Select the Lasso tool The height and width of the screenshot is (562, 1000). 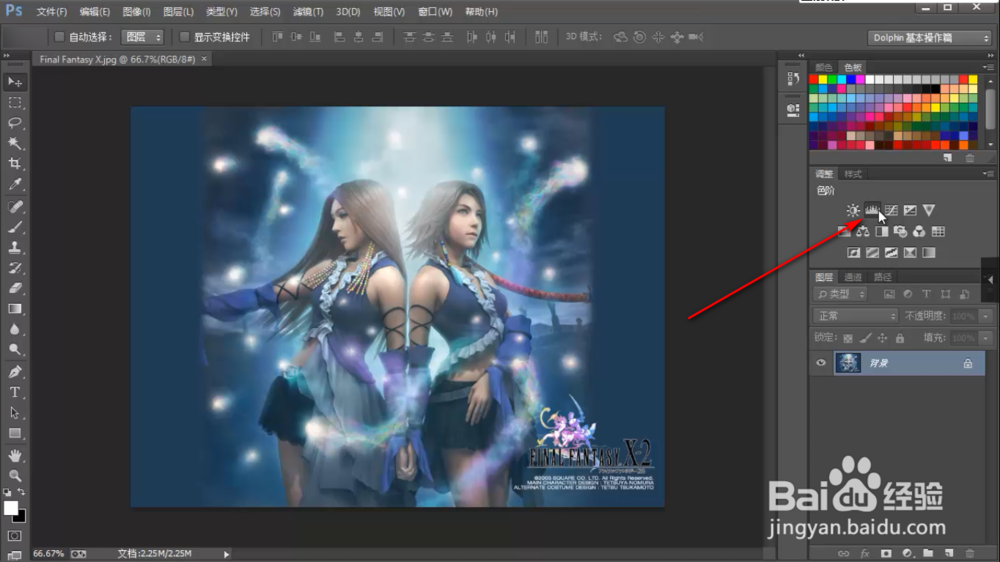click(15, 122)
